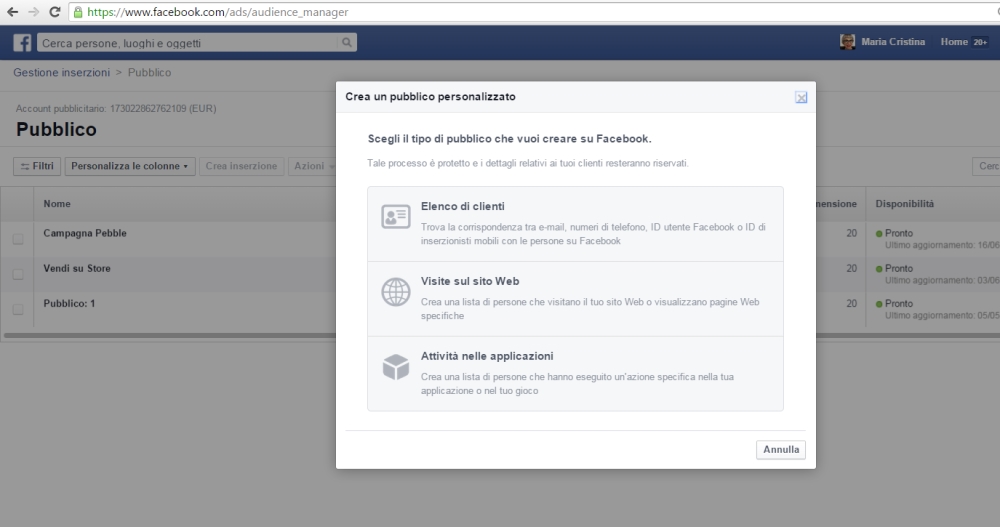
Task: Open the Filtri button
Action: point(37,166)
